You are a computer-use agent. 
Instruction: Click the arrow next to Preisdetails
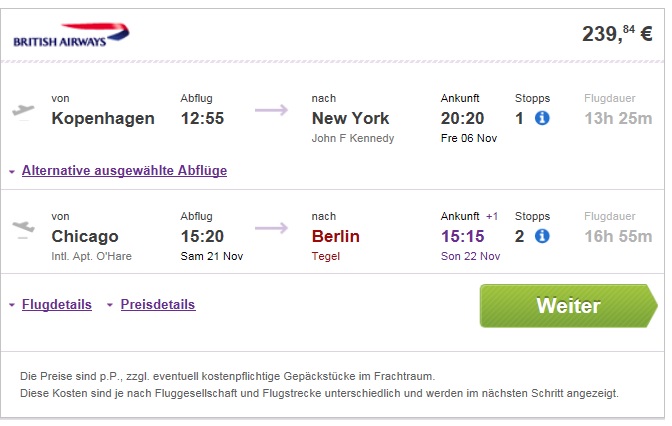(110, 305)
